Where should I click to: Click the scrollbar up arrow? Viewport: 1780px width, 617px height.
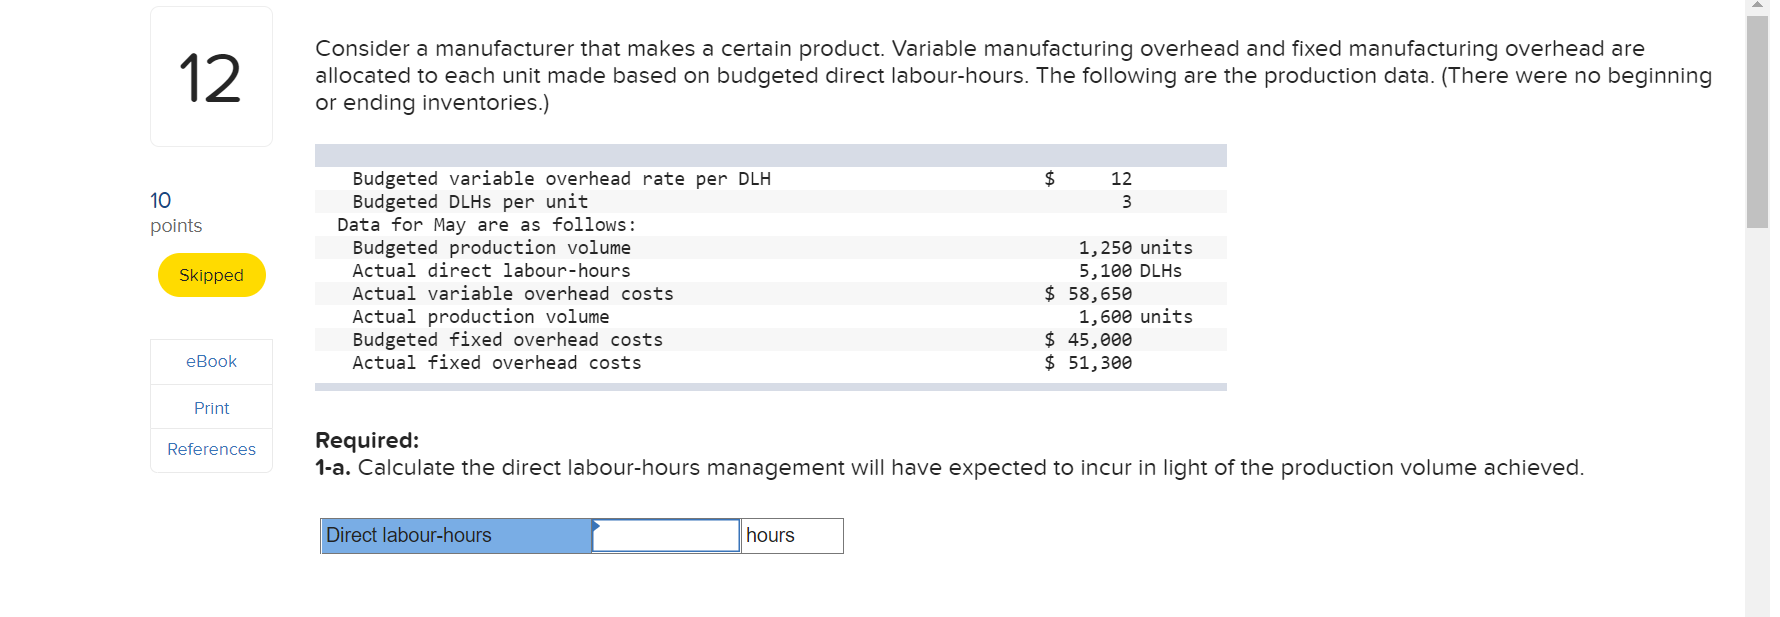tap(1757, 7)
